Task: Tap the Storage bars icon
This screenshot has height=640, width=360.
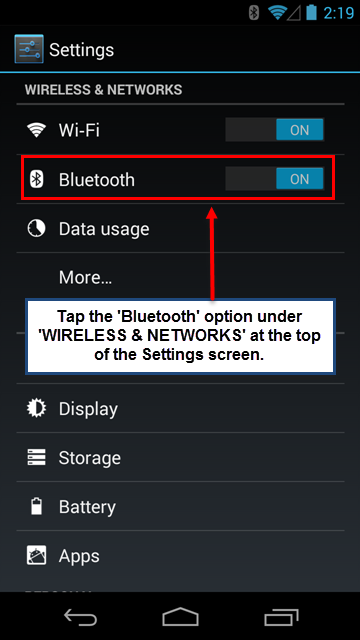Action: pyautogui.click(x=36, y=458)
